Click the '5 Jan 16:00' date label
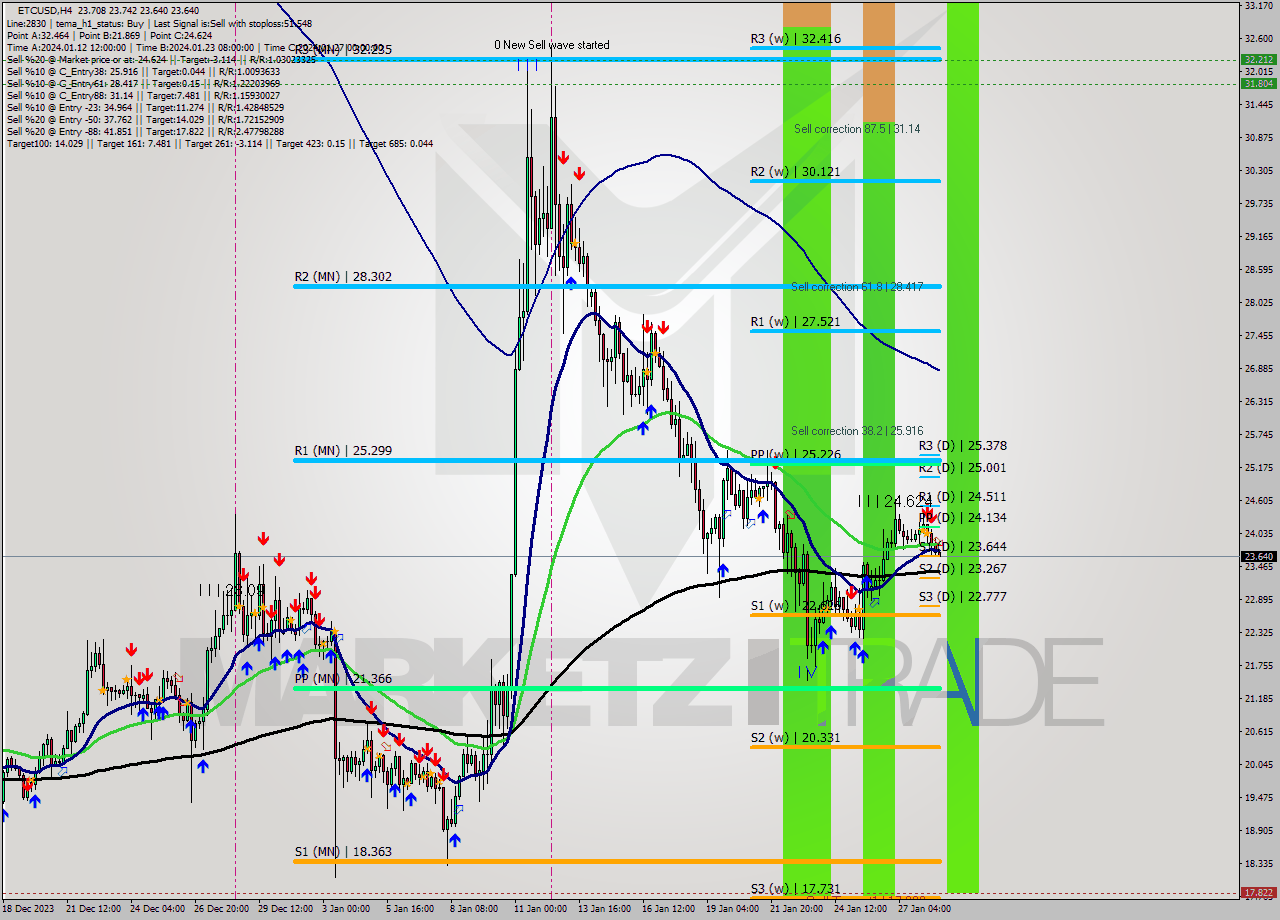 (x=411, y=909)
